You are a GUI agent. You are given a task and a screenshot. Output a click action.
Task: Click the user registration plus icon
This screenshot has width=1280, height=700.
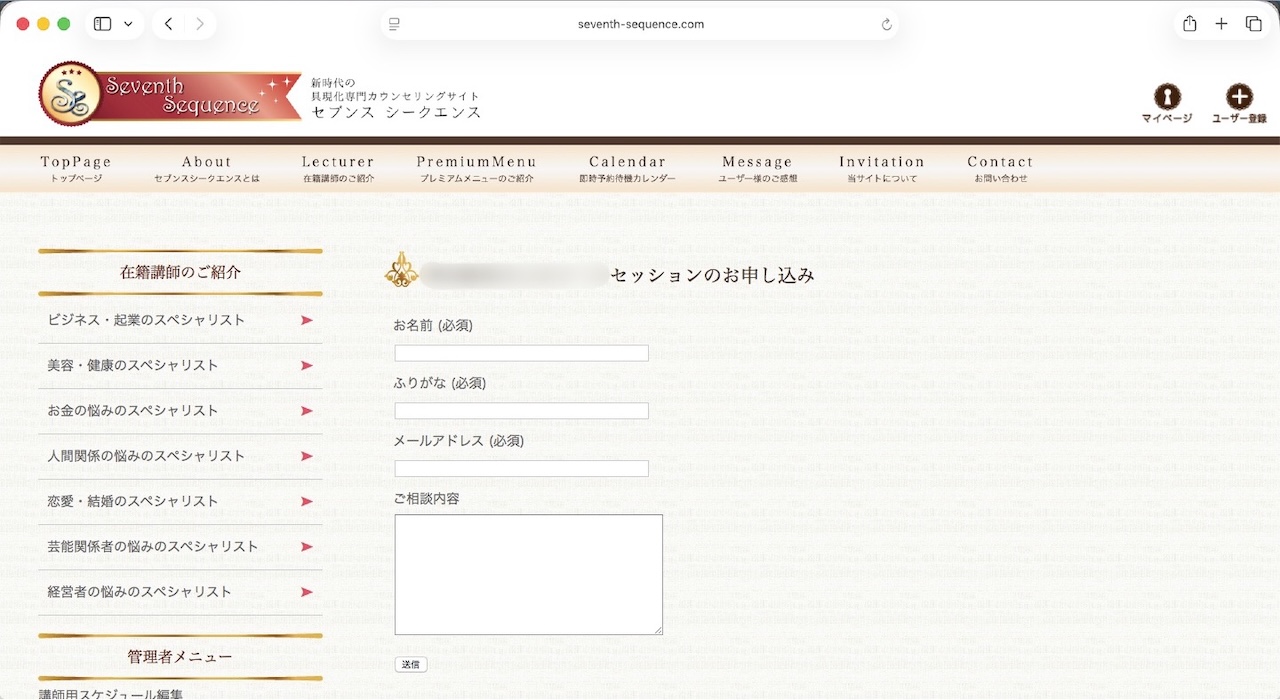click(x=1239, y=97)
